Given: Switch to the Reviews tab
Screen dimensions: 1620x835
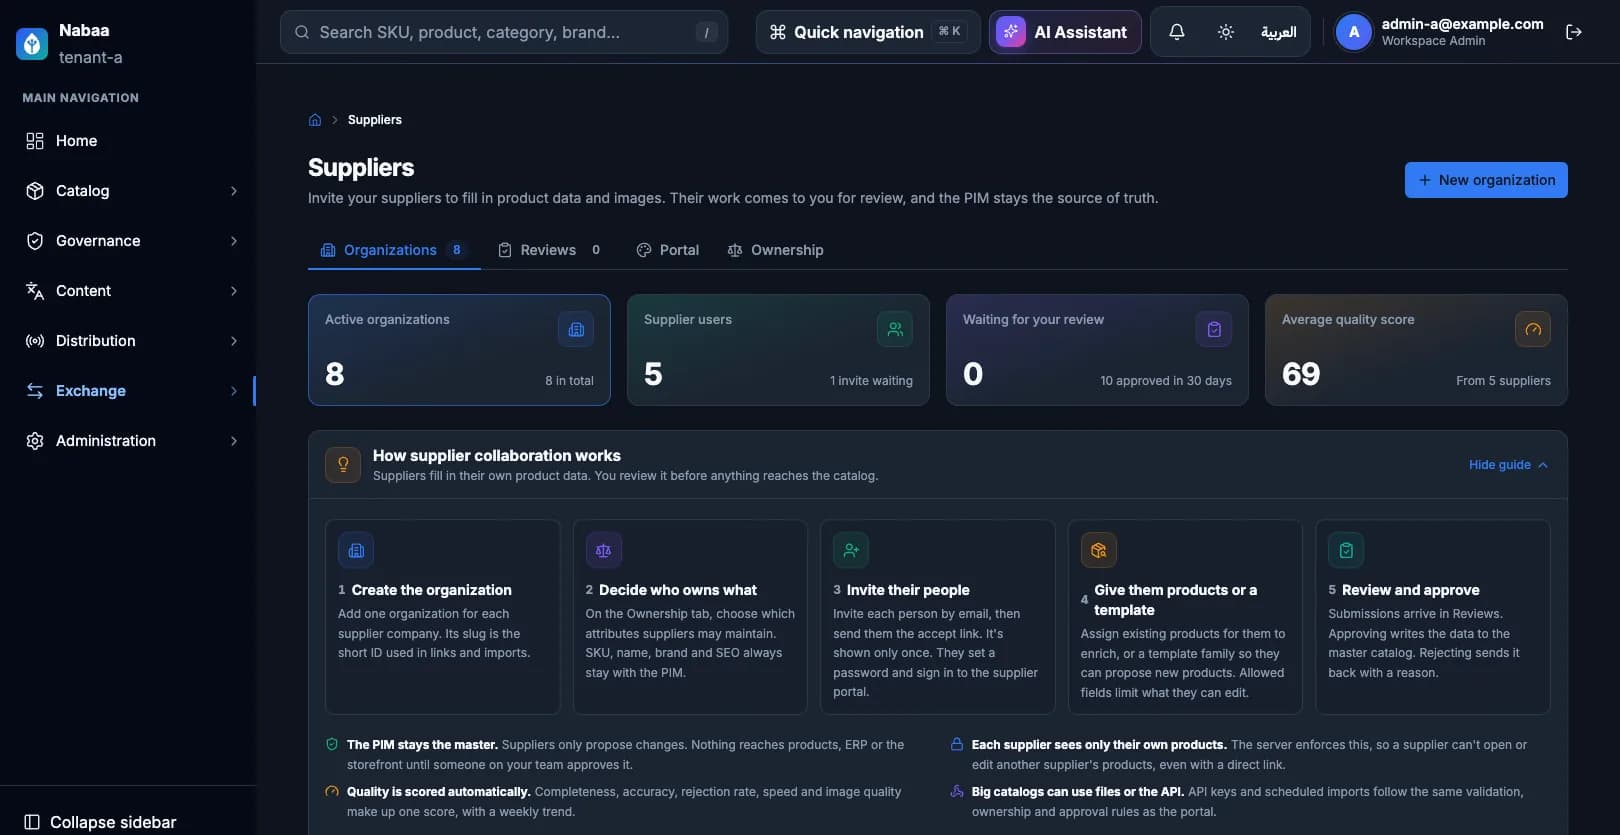Looking at the screenshot, I should [550, 250].
